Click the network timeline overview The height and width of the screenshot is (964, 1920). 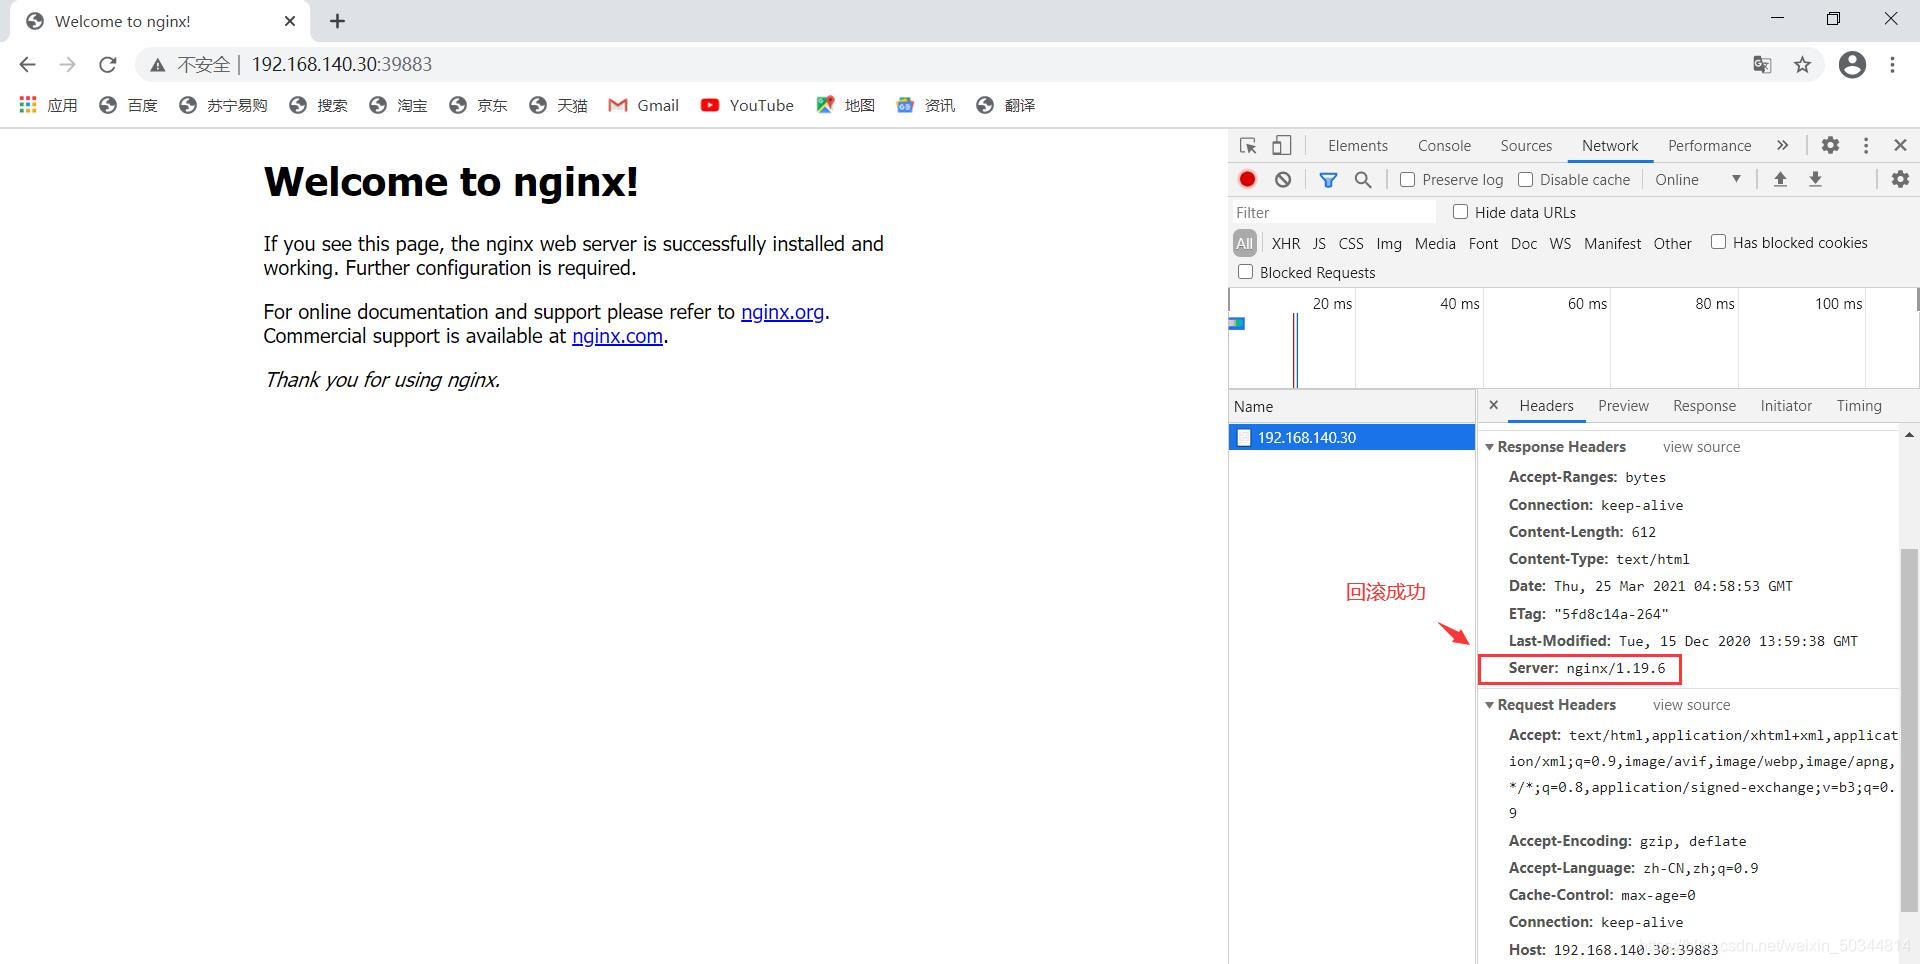(x=1573, y=339)
